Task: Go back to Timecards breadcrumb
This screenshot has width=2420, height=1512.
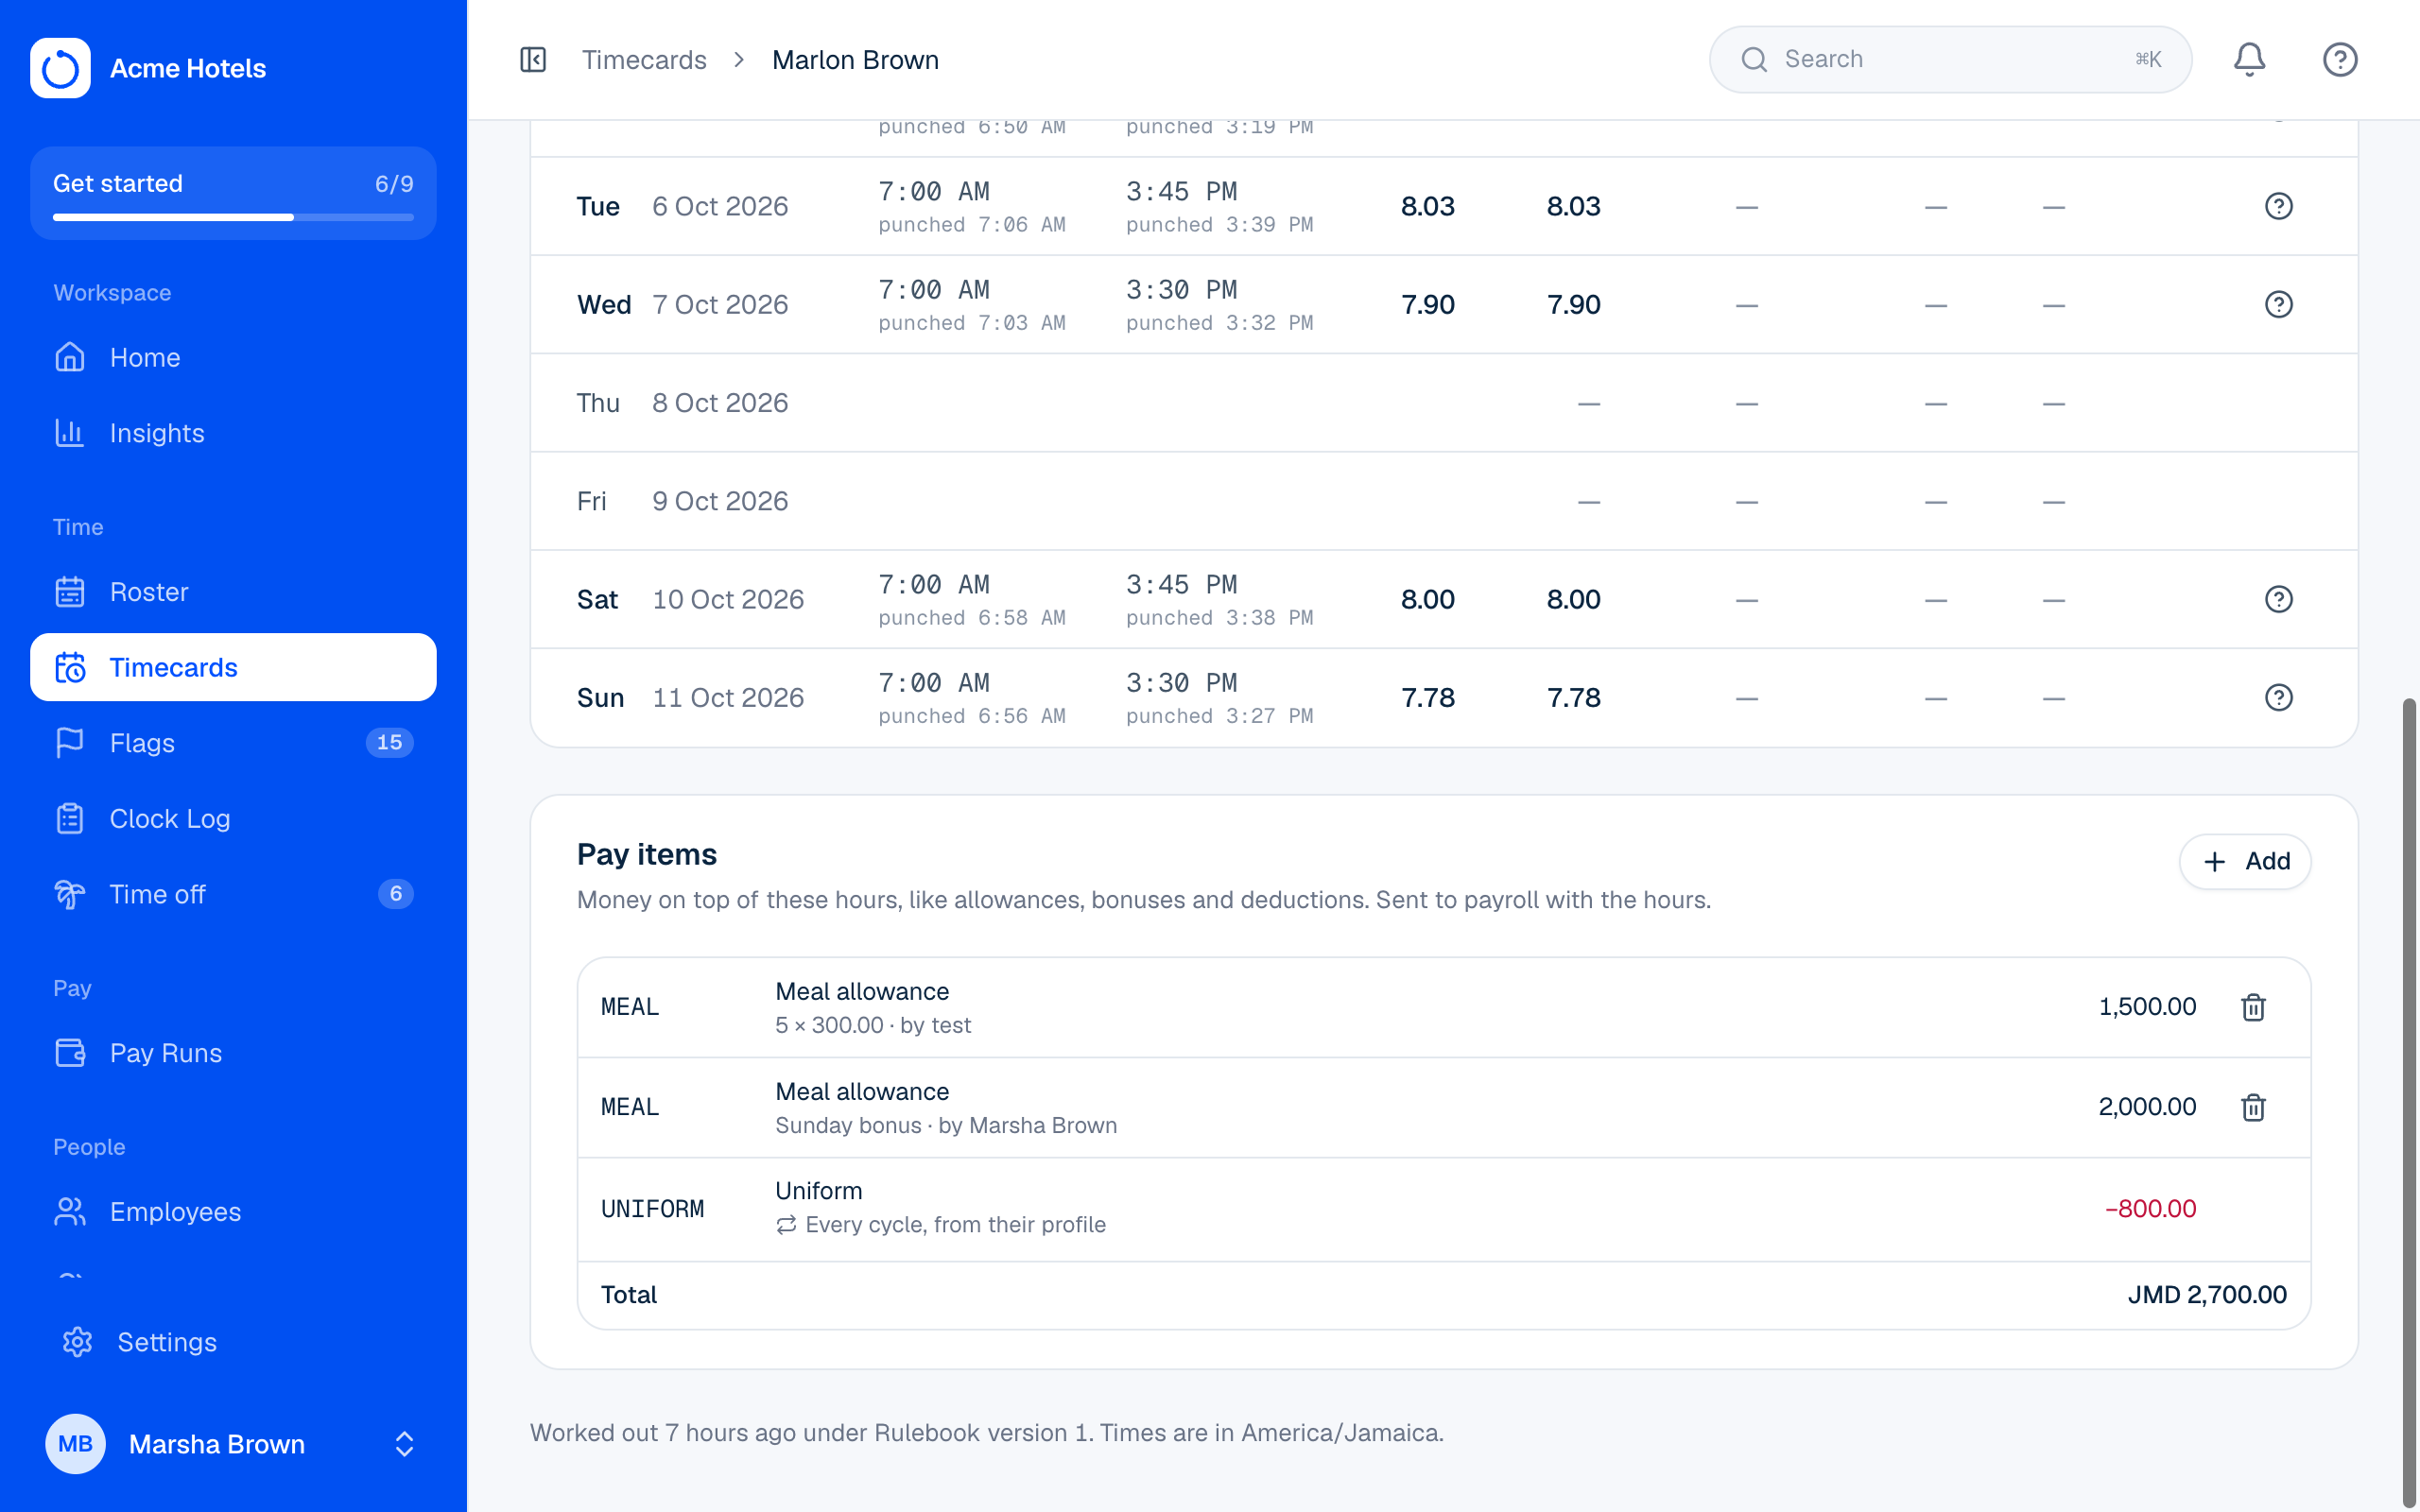Action: pos(644,60)
